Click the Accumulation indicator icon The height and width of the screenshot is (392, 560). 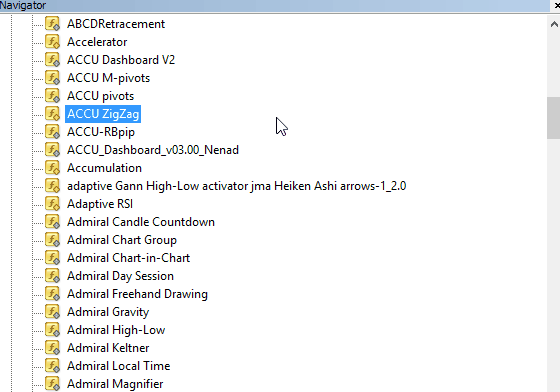[52, 168]
